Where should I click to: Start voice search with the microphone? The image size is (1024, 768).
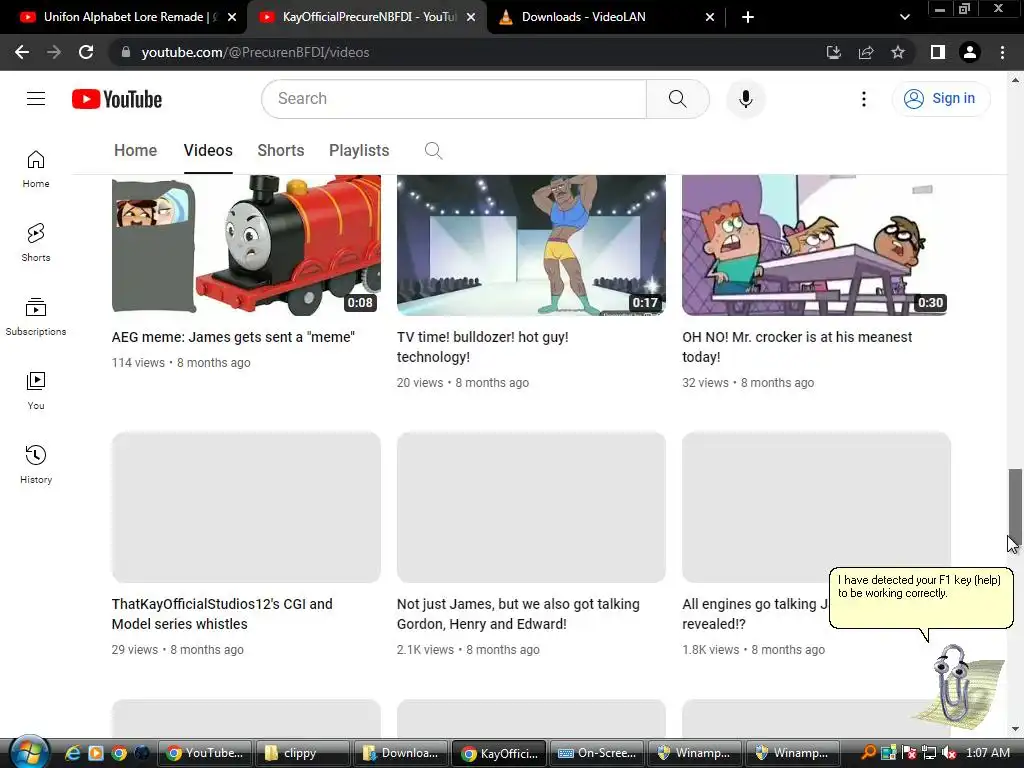coord(745,99)
